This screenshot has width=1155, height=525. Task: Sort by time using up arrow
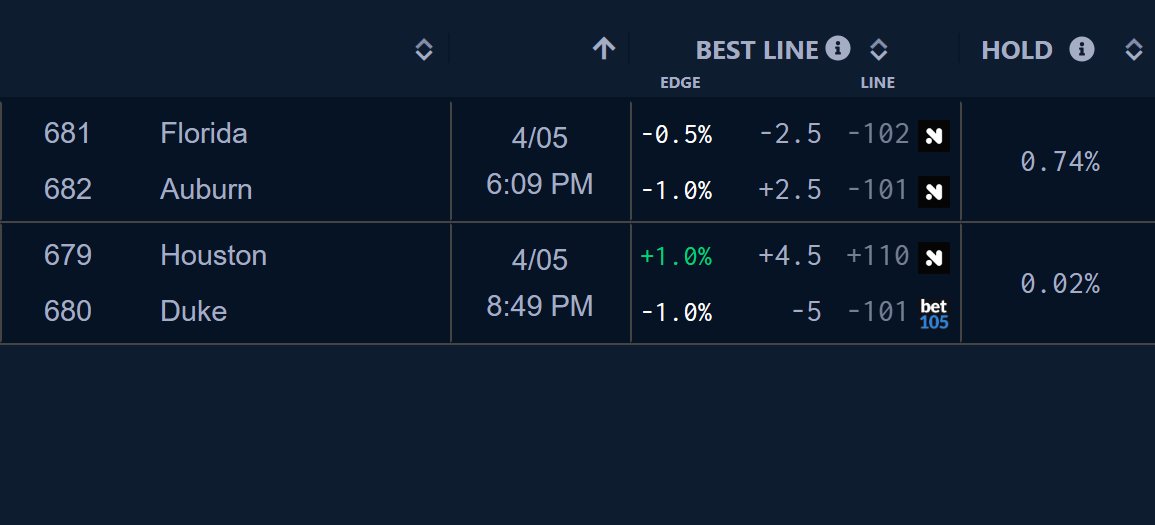tap(603, 49)
